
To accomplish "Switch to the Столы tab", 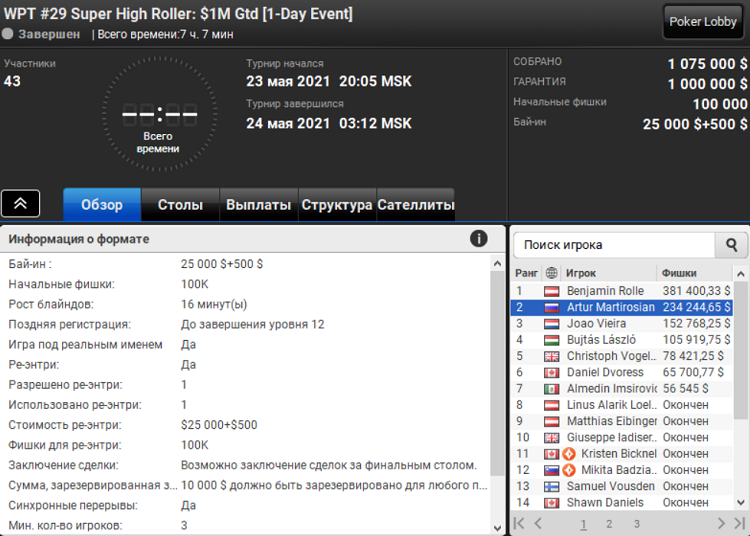I will [x=180, y=205].
